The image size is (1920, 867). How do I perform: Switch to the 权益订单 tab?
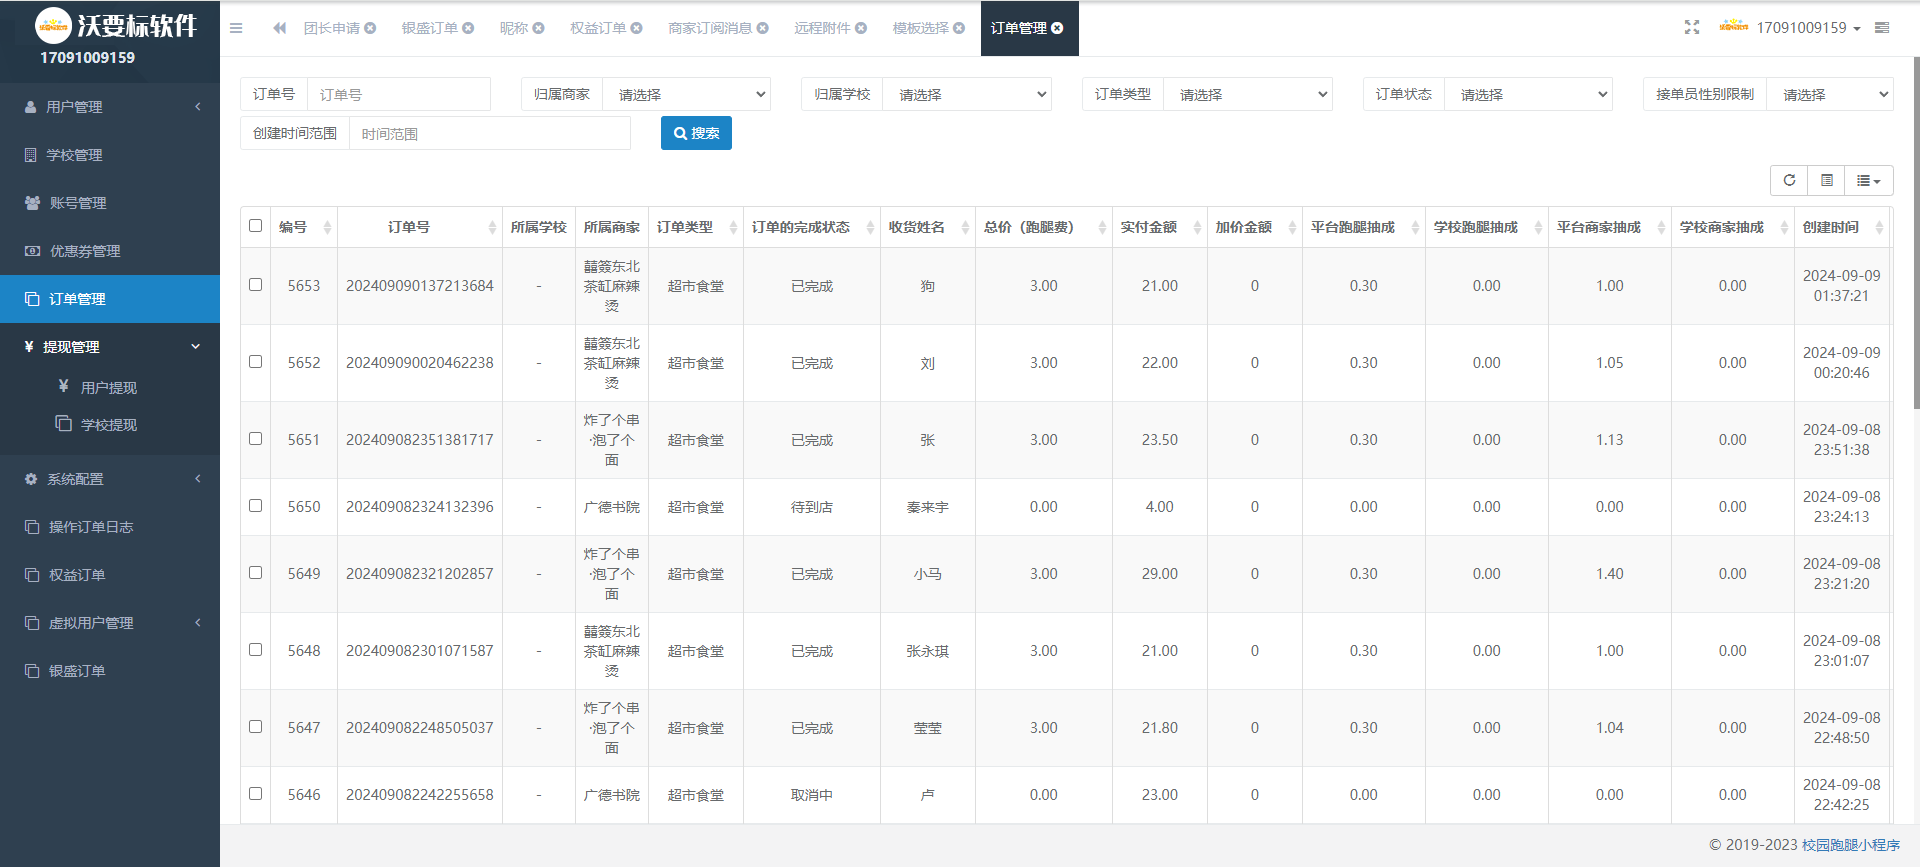(x=598, y=28)
